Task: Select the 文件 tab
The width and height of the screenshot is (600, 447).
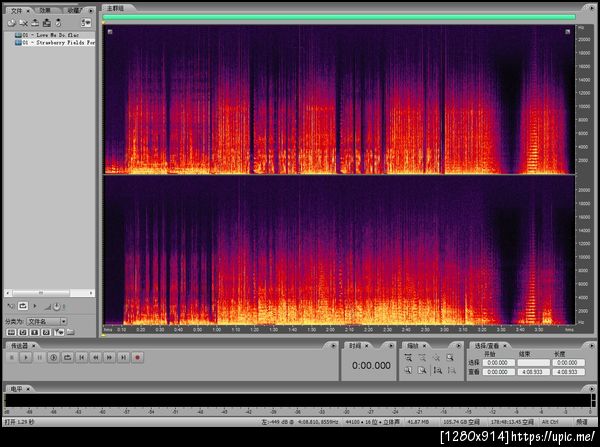Action: [x=16, y=10]
